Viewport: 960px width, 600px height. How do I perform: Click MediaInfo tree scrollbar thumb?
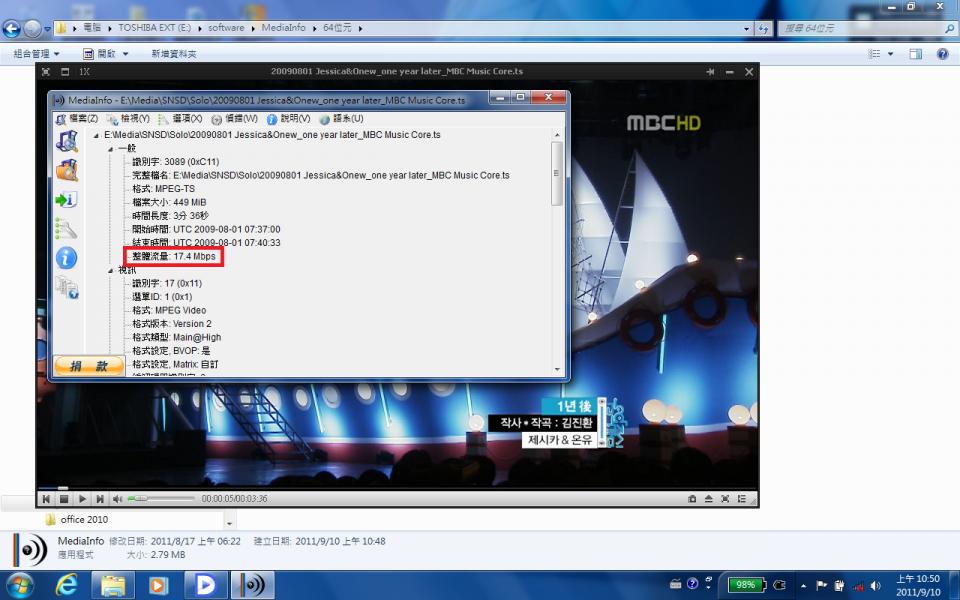point(557,173)
